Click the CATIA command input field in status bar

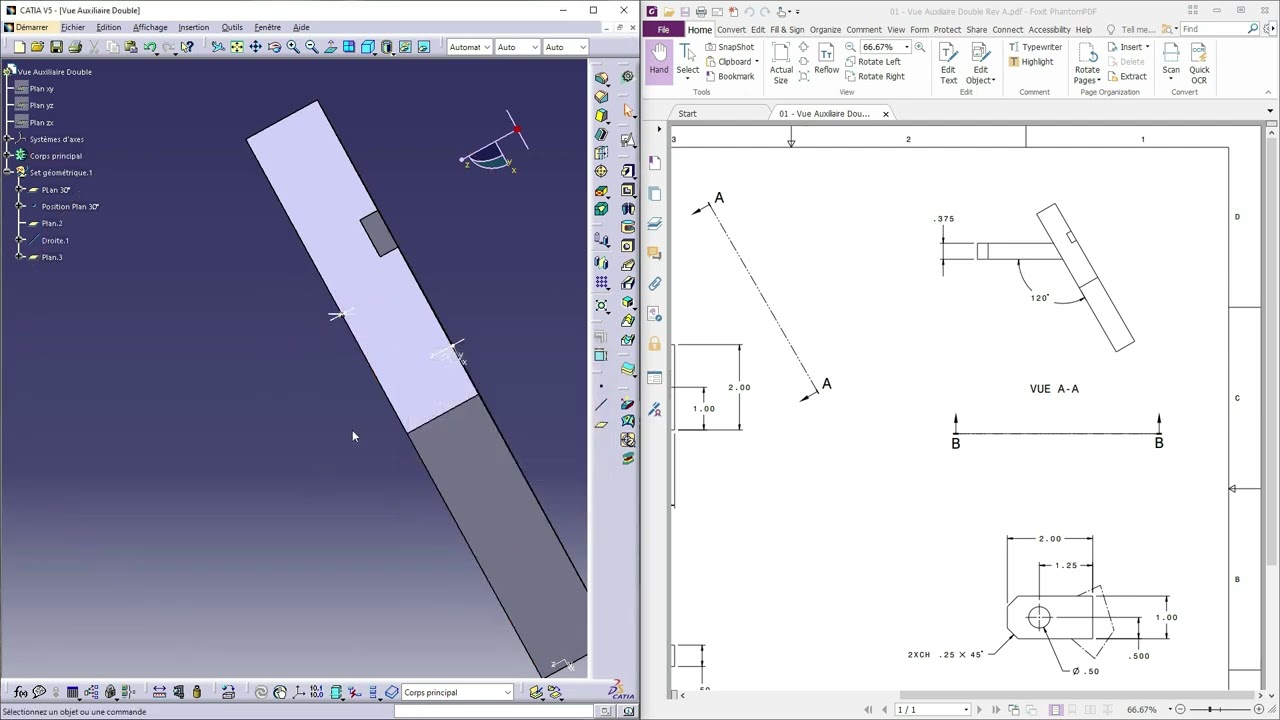496,711
